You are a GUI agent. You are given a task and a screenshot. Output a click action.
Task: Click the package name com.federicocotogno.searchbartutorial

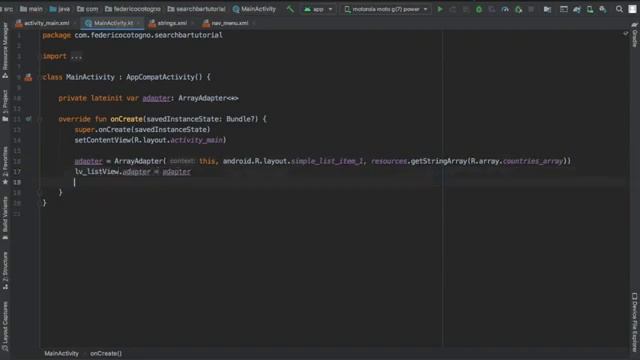click(x=149, y=35)
